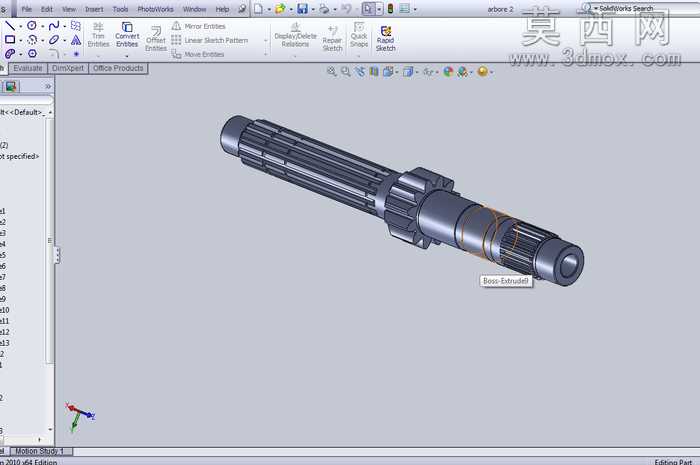Image resolution: width=700 pixels, height=465 pixels.
Task: Expand the New document dropdown arrow
Action: 269,9
